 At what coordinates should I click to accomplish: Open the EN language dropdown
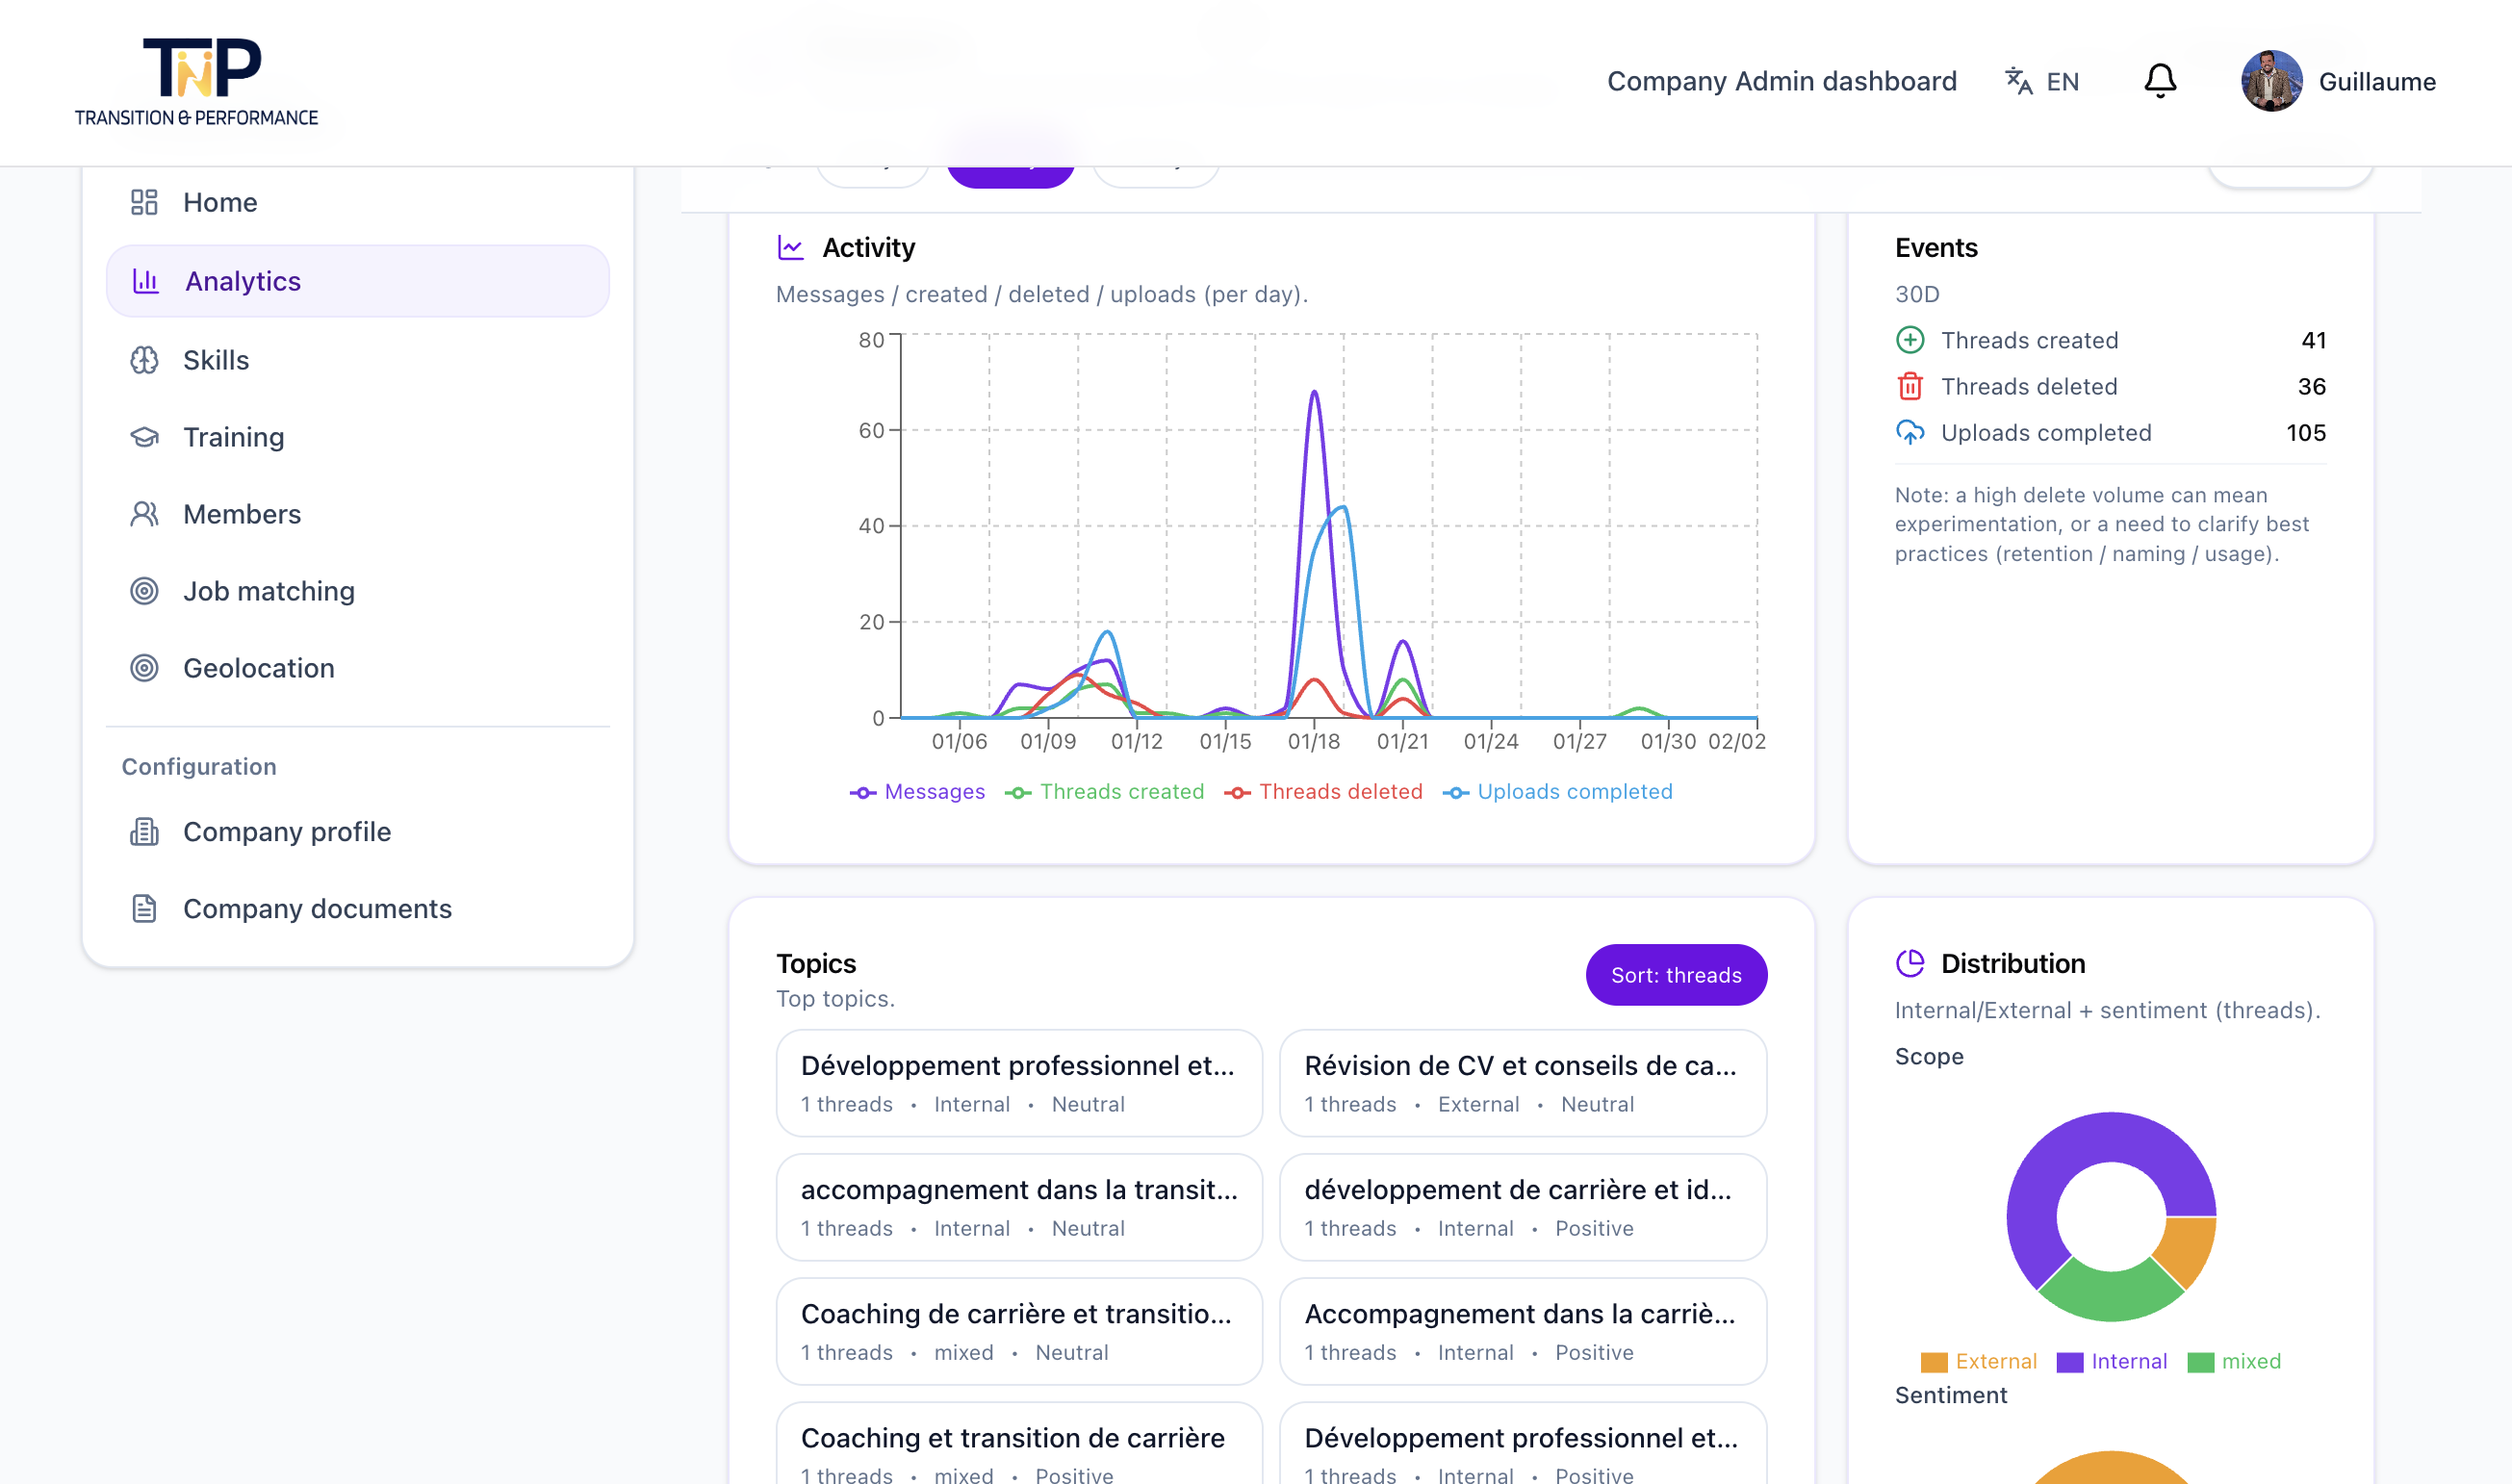2041,81
